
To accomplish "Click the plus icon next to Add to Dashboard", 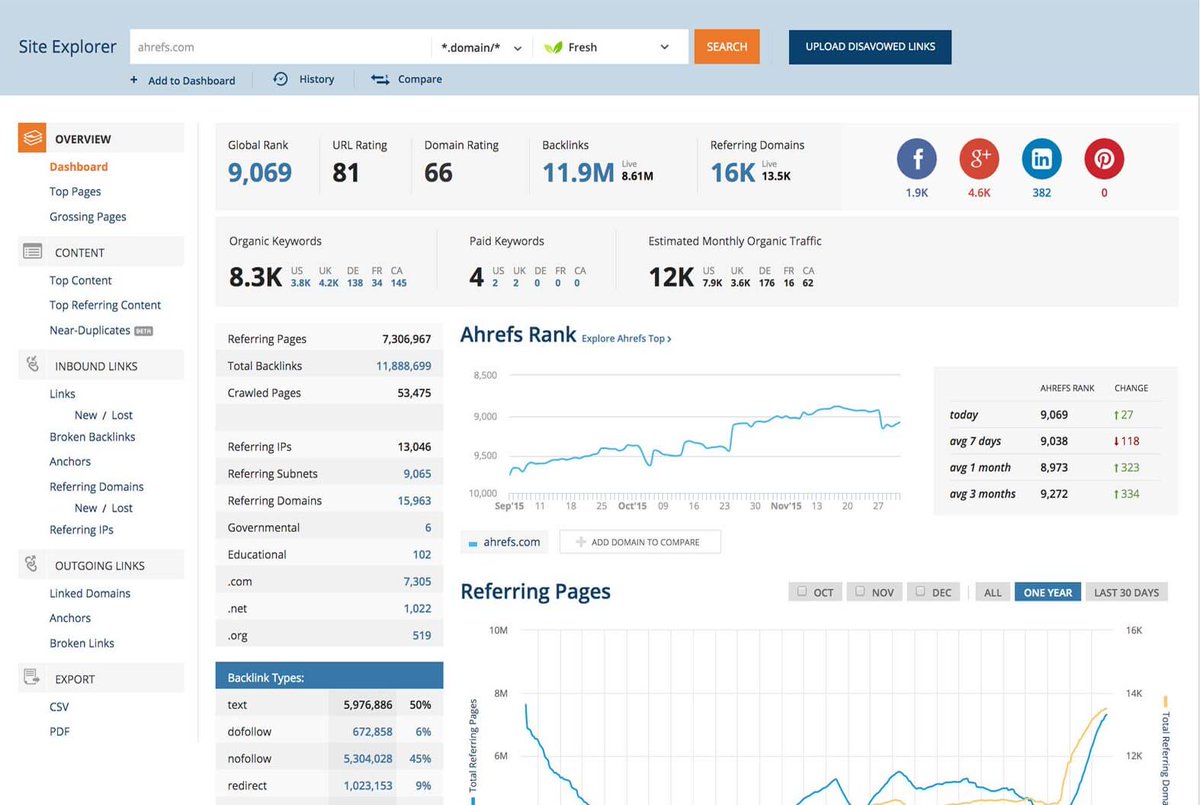I will 134,80.
